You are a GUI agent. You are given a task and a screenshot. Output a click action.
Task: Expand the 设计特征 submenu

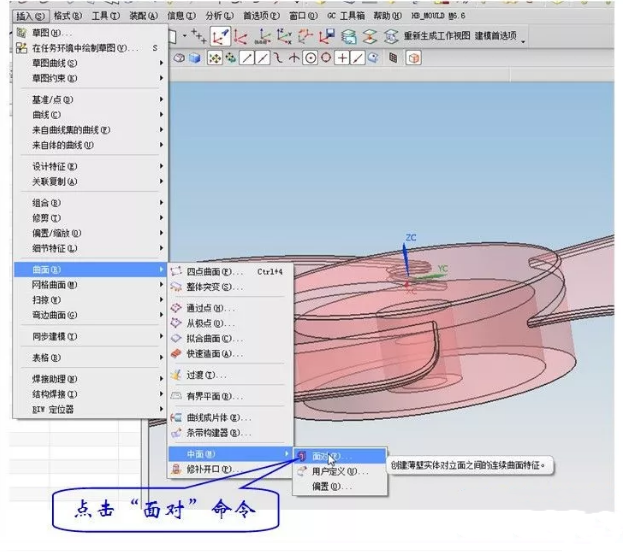(90, 166)
